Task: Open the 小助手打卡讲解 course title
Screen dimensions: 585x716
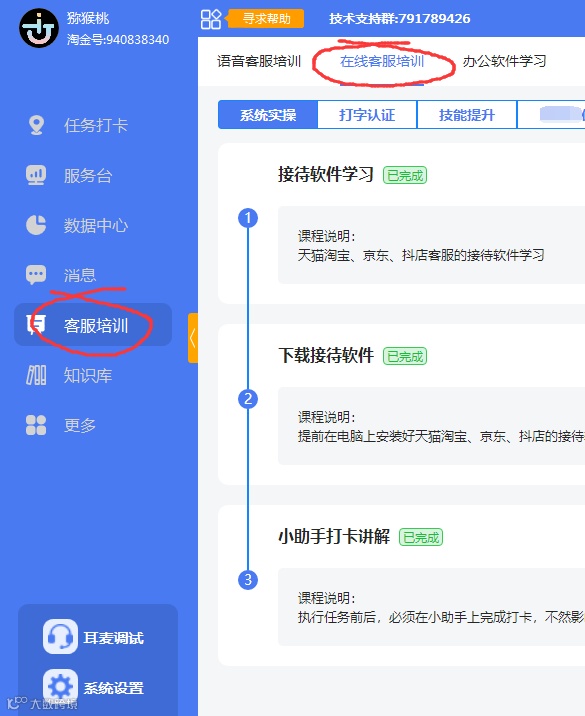Action: click(x=334, y=536)
